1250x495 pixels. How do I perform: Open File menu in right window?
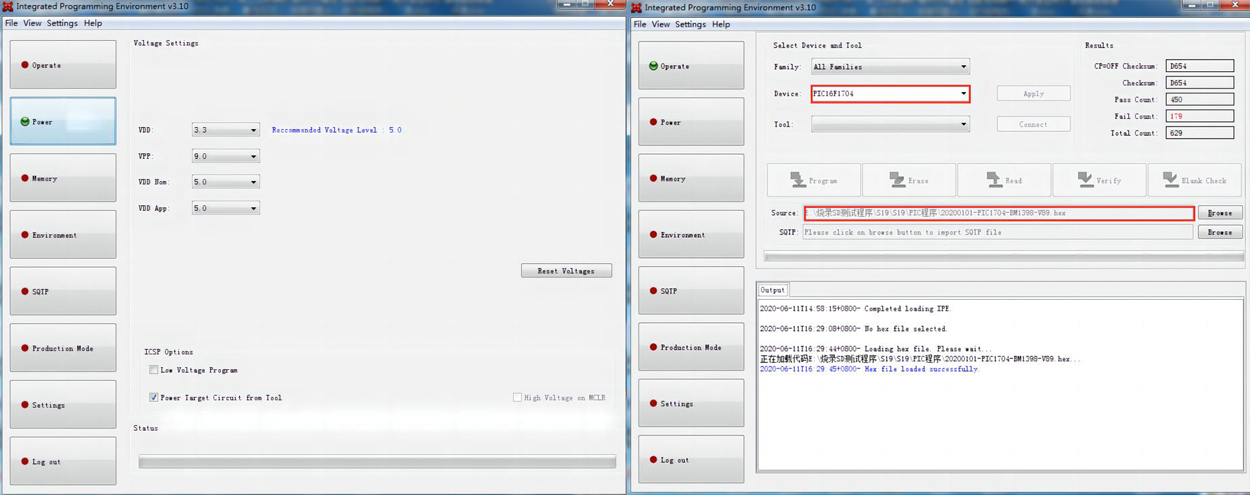click(x=640, y=24)
